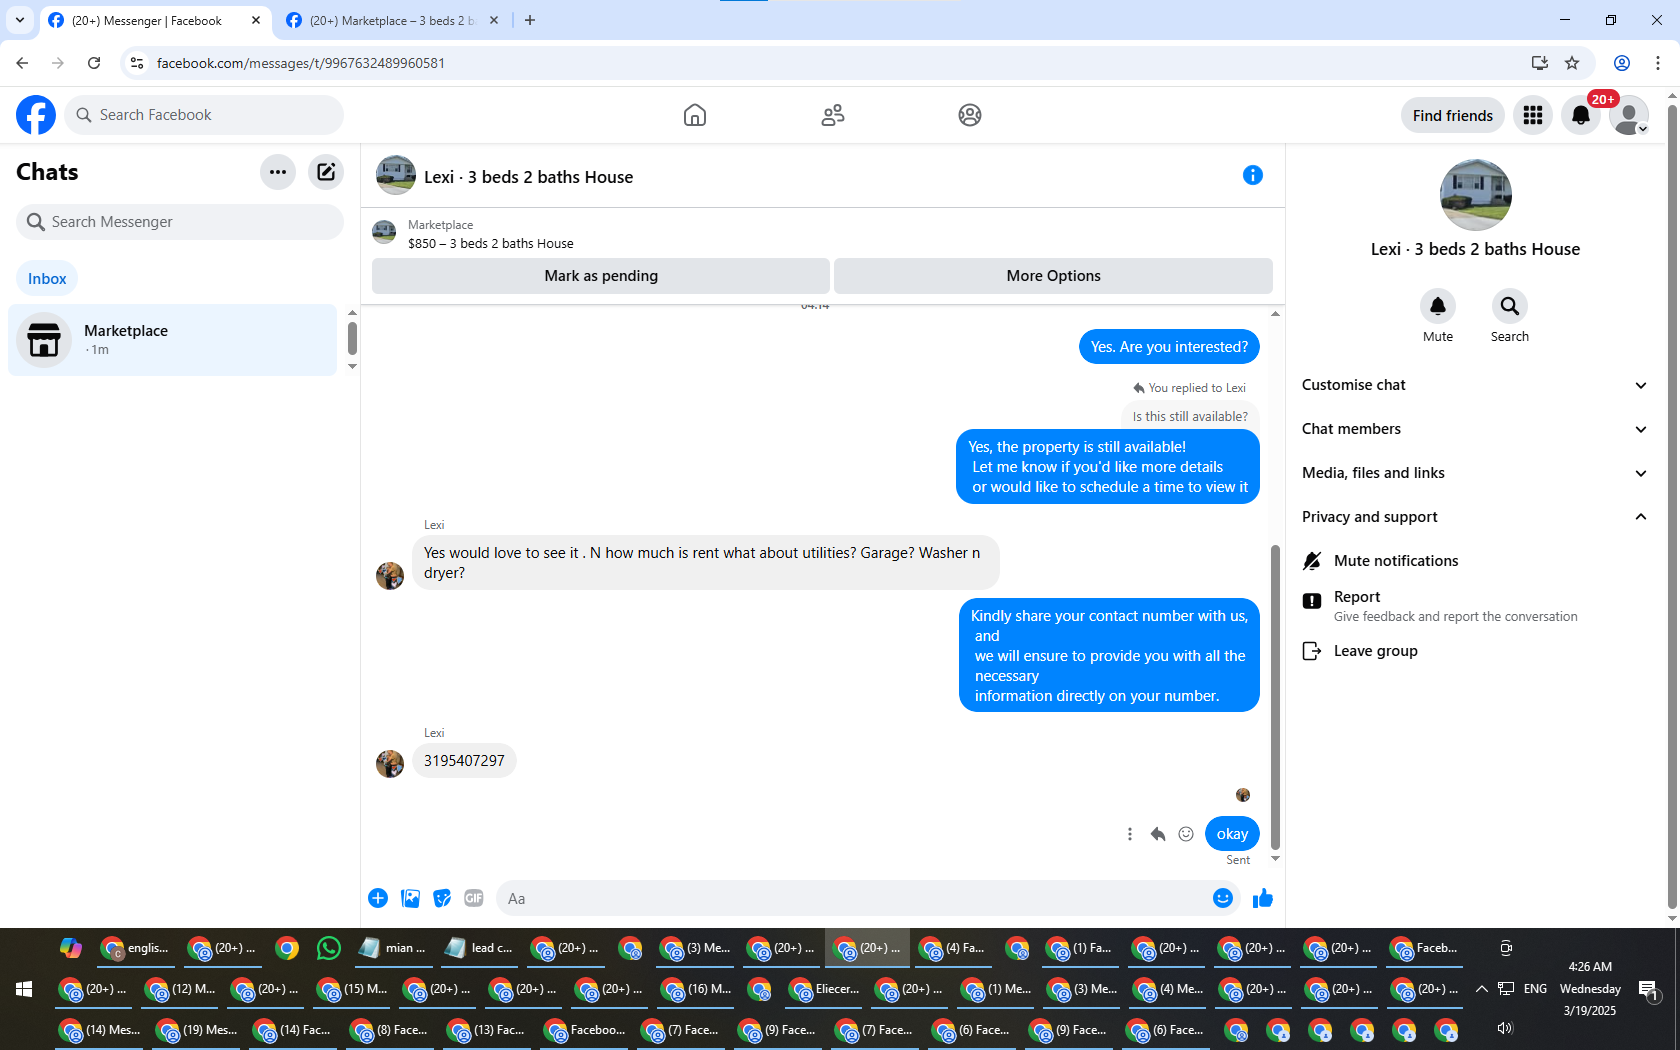Click Lexi's phone number message 3195407297
The height and width of the screenshot is (1050, 1680).
coord(464,761)
